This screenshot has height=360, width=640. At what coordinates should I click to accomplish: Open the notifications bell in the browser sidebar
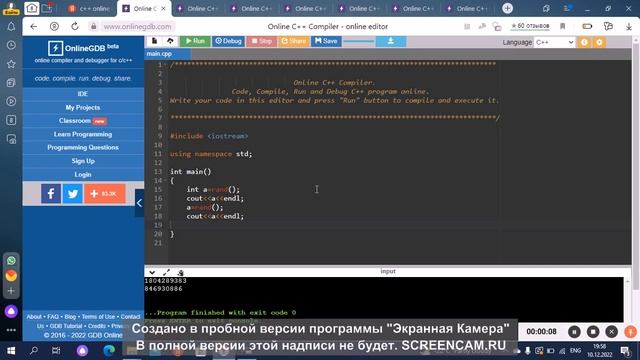[x=11, y=27]
